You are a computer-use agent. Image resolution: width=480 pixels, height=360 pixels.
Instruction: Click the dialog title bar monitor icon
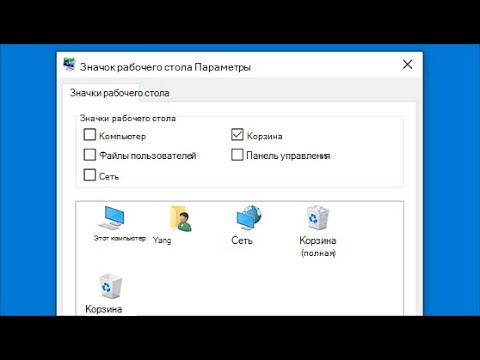click(x=69, y=64)
